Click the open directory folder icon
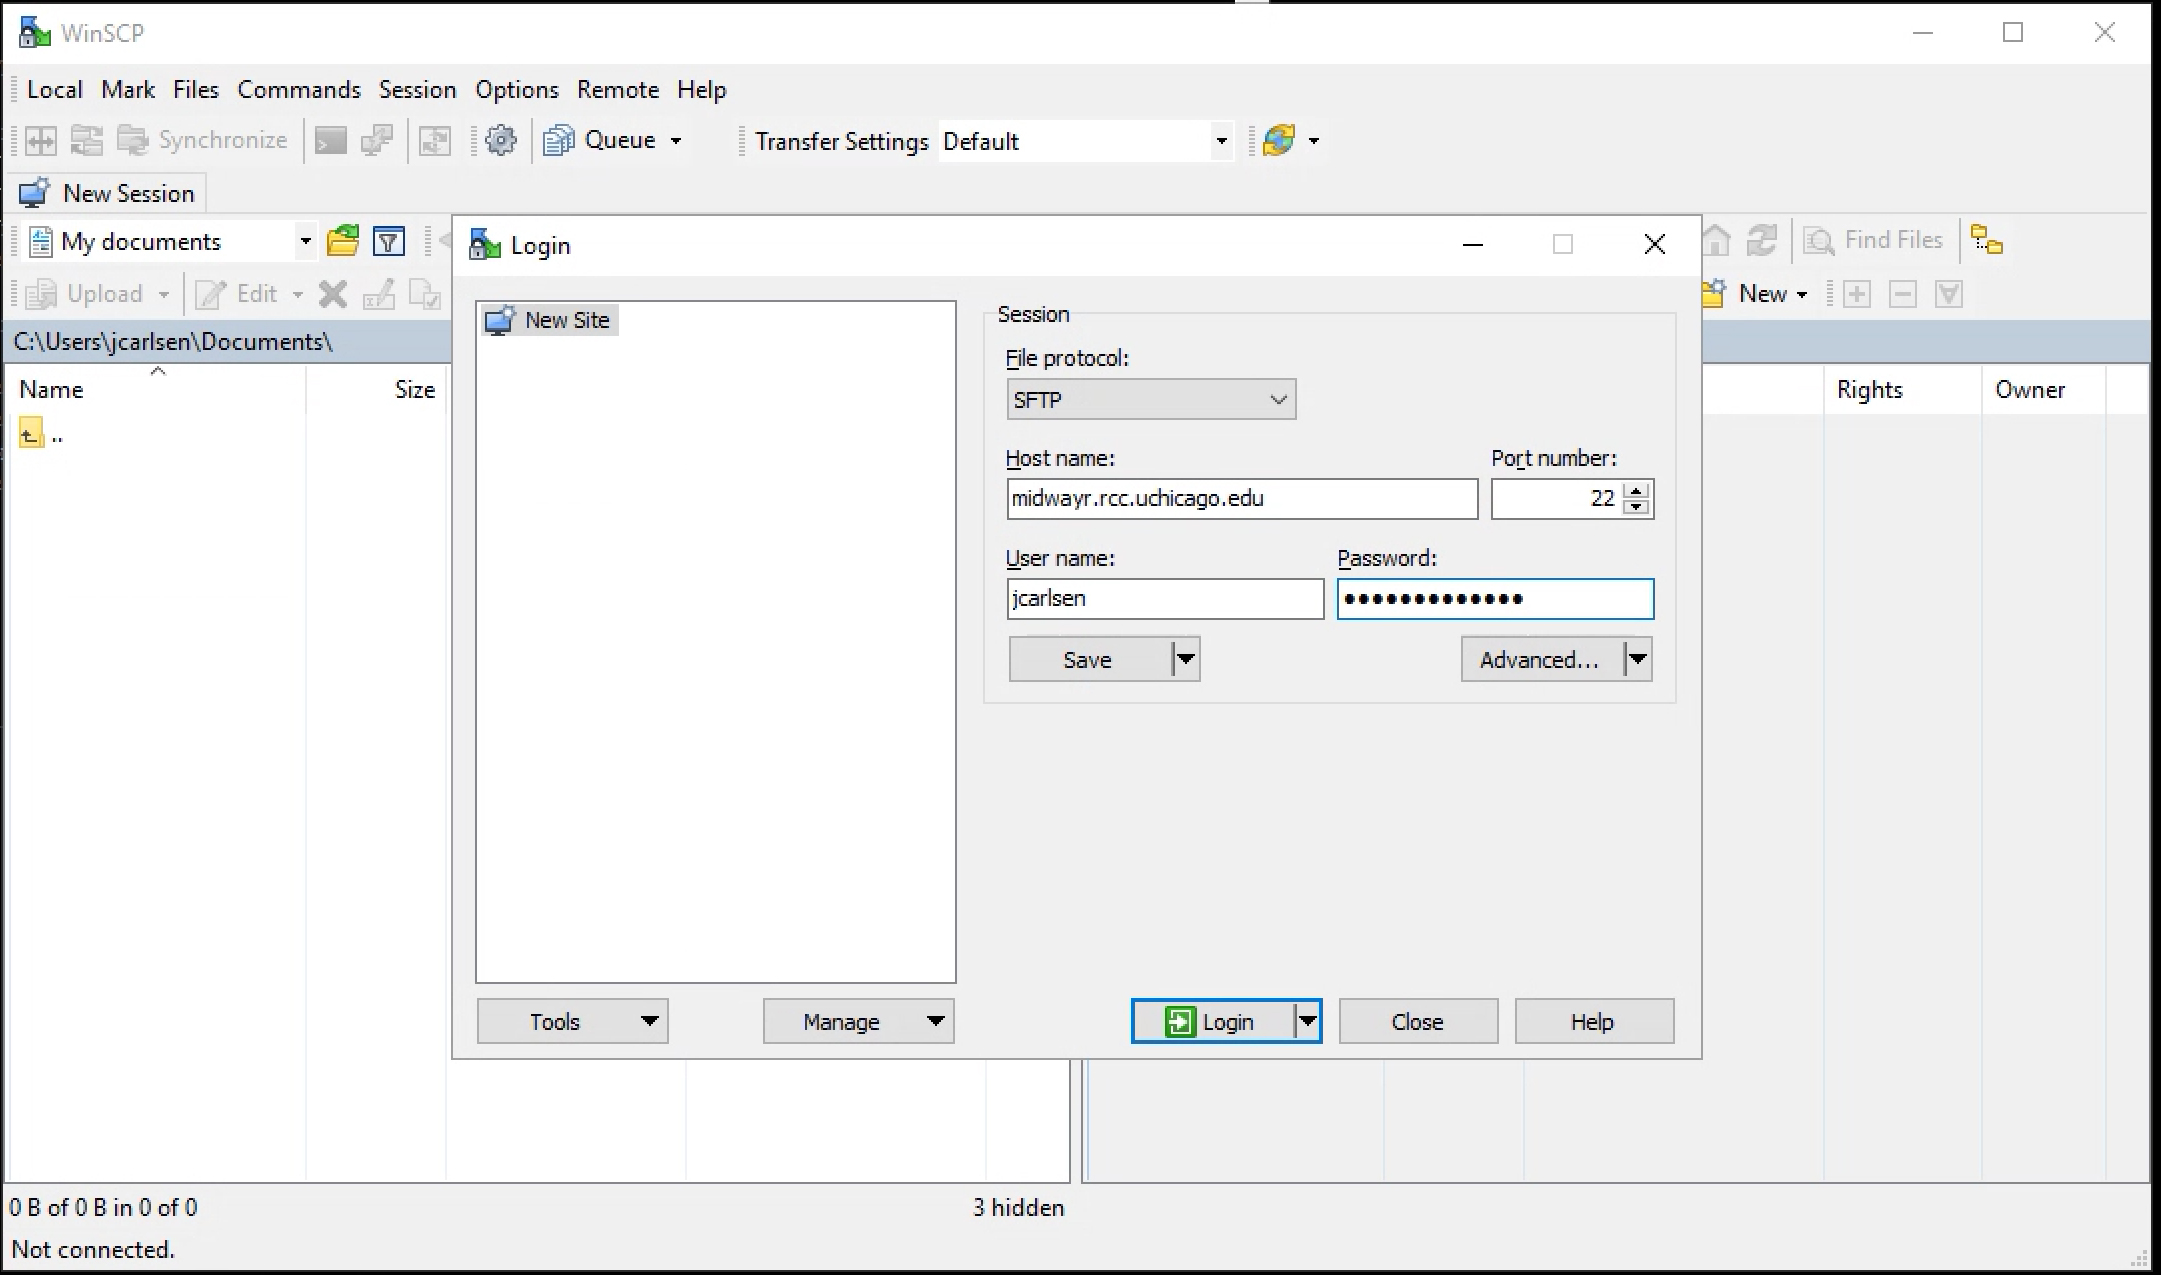 [x=342, y=241]
